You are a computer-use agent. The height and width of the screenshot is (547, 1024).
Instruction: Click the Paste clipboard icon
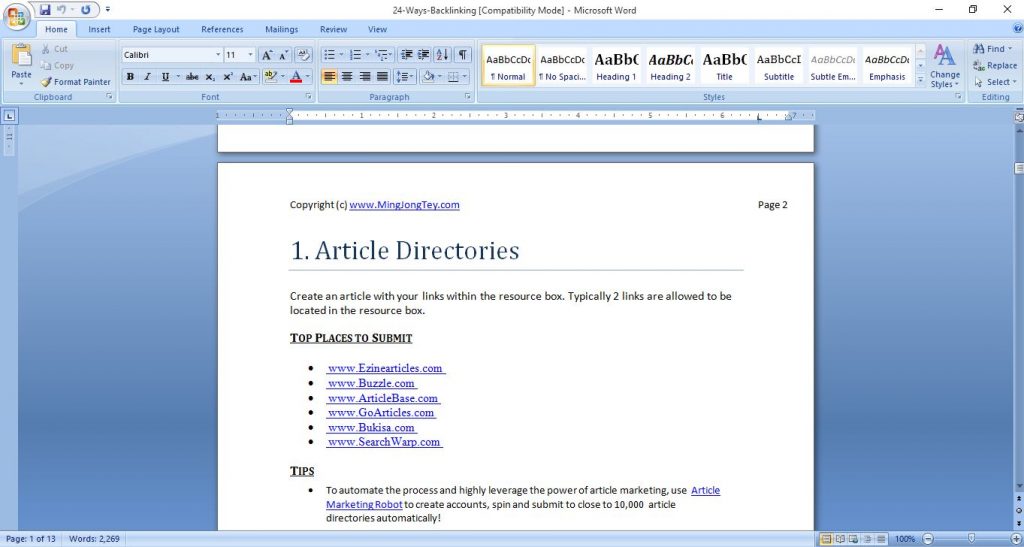(x=21, y=56)
